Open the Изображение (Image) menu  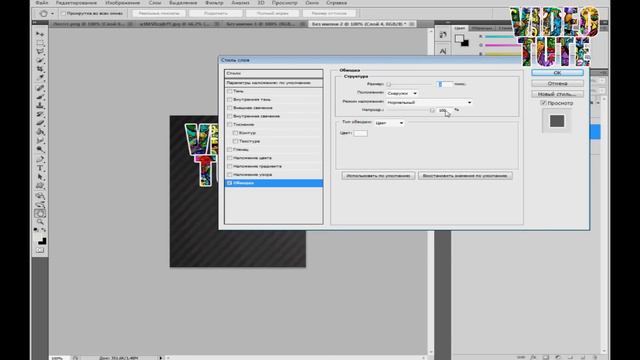[122, 3]
